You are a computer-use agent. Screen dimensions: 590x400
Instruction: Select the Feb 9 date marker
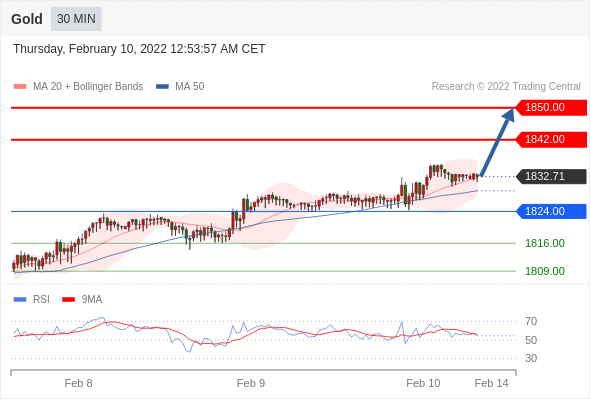(251, 383)
